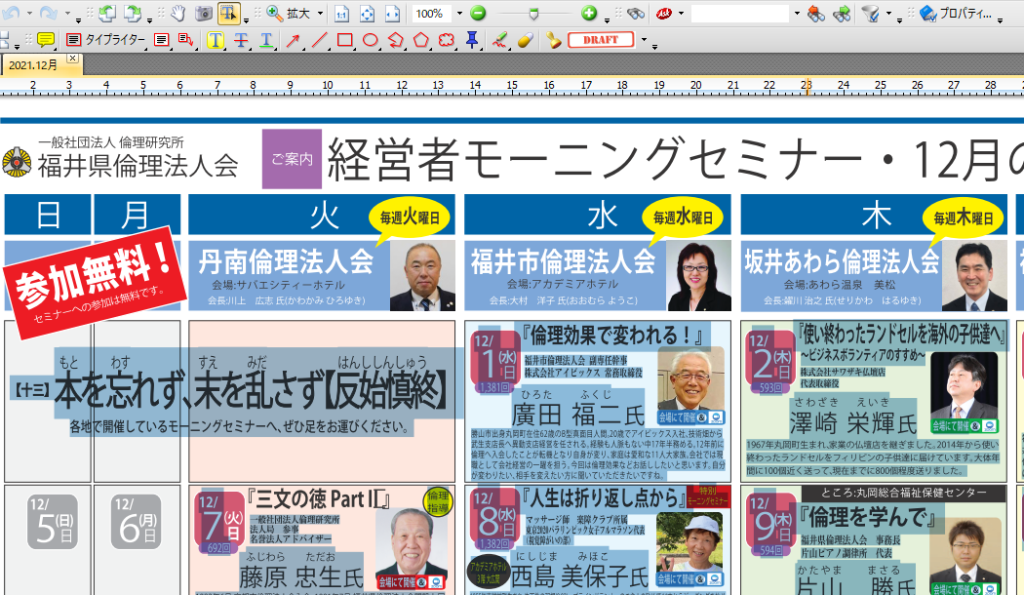1024x595 pixels.
Task: Find previous search result
Action: (816, 13)
